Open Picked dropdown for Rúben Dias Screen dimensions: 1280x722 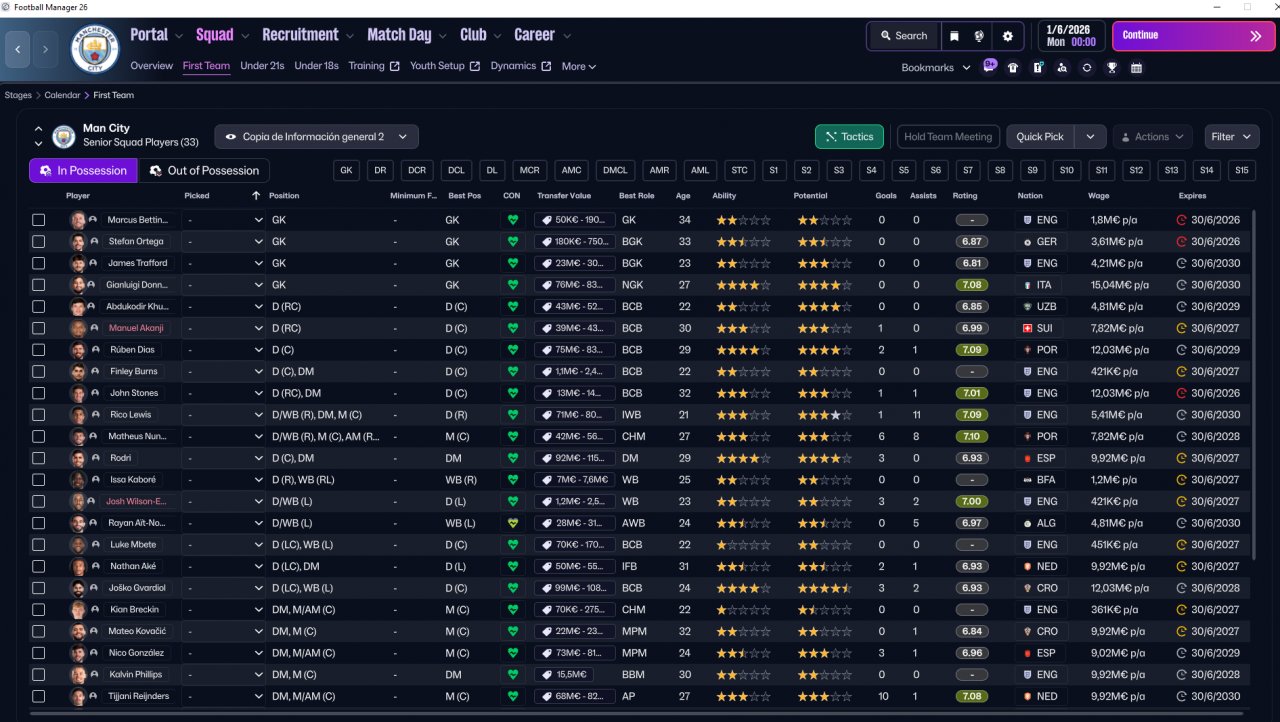coord(224,350)
